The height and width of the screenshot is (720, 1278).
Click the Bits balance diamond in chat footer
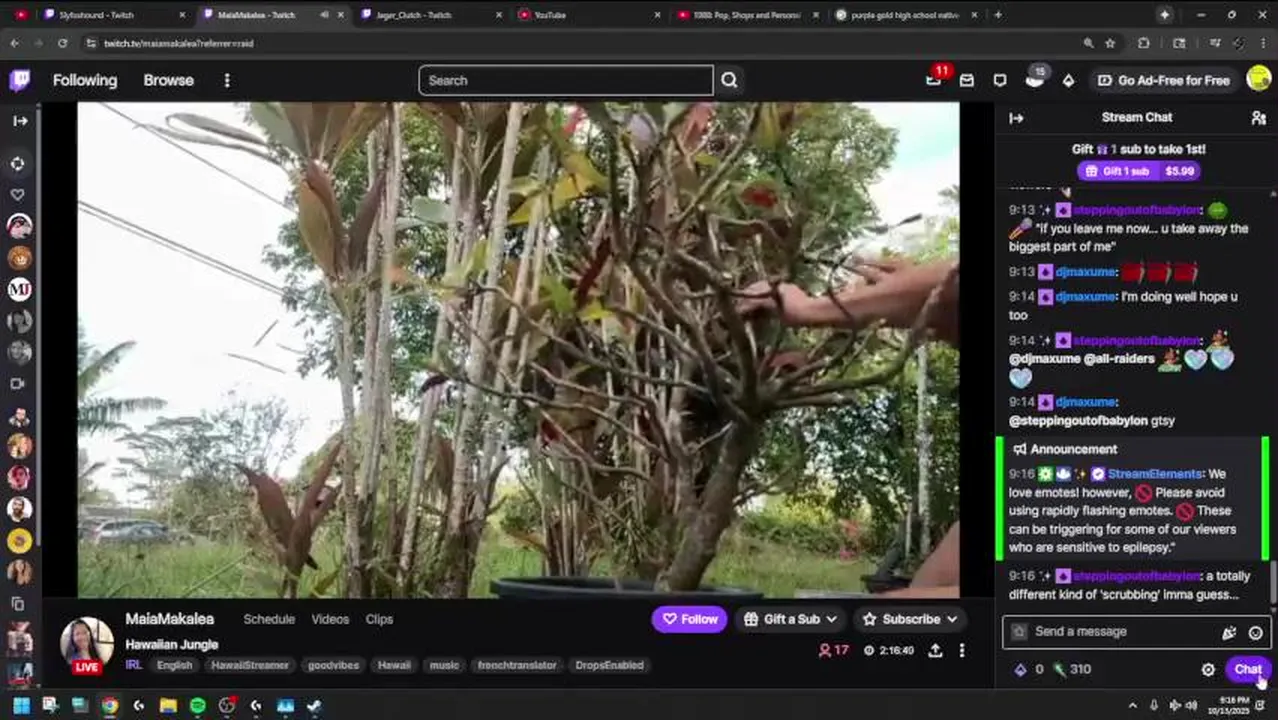(1020, 669)
